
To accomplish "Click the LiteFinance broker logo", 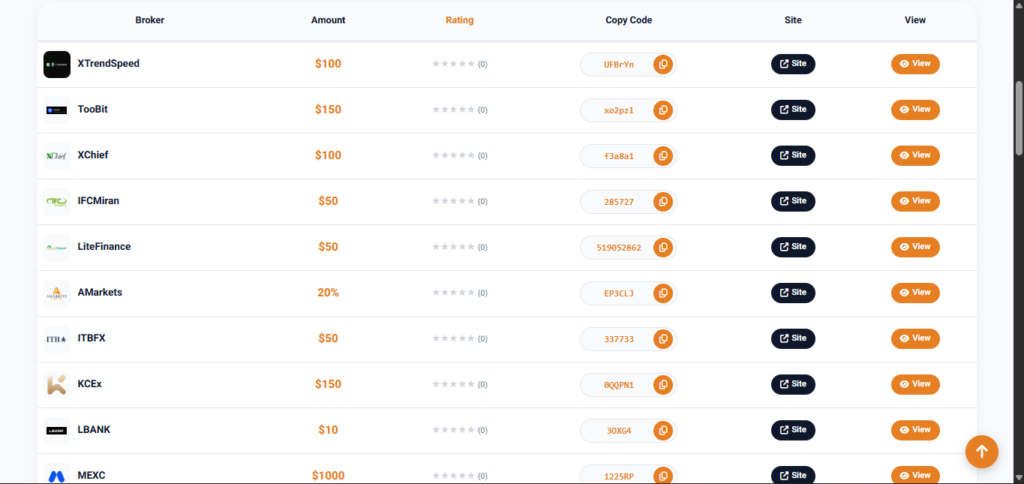I will 57,247.
